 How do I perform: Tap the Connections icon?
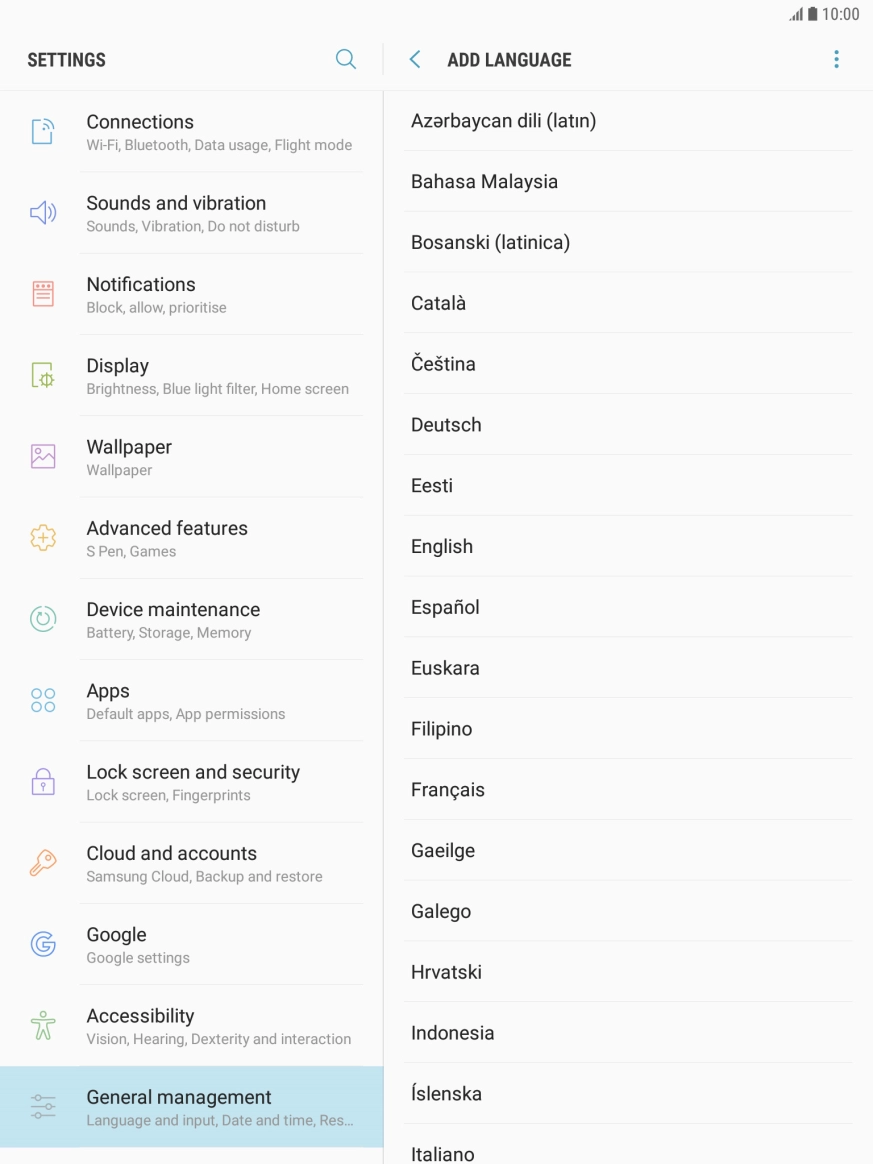tap(43, 132)
